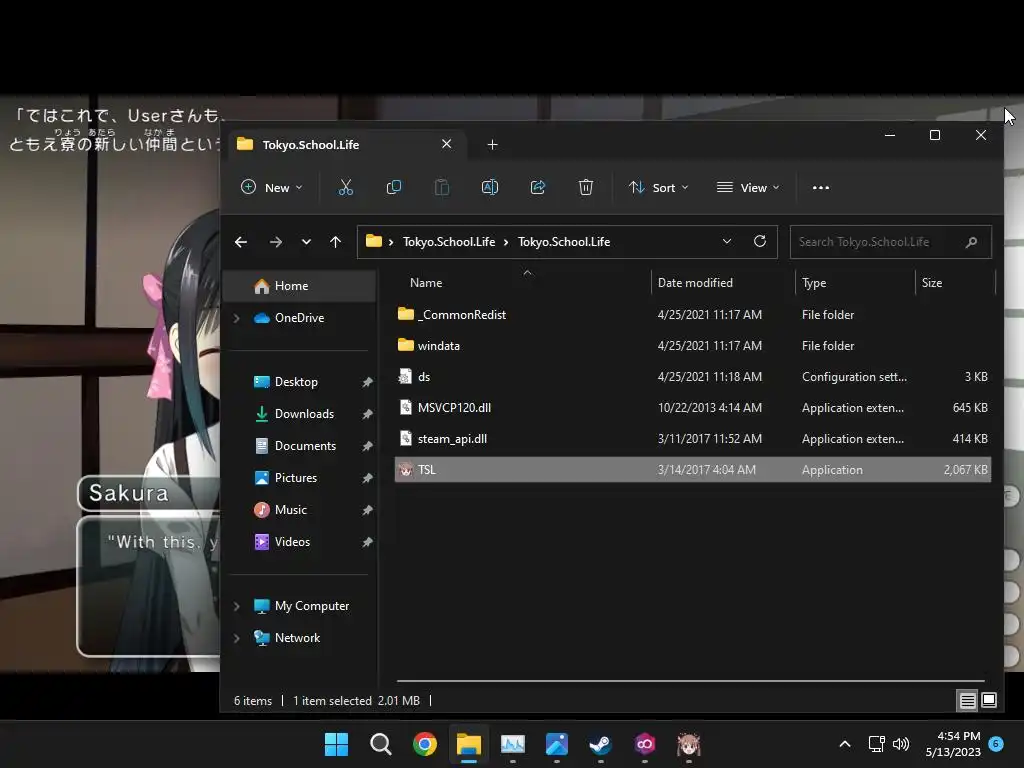The width and height of the screenshot is (1024, 768).
Task: Open Steam from the taskbar
Action: click(600, 744)
